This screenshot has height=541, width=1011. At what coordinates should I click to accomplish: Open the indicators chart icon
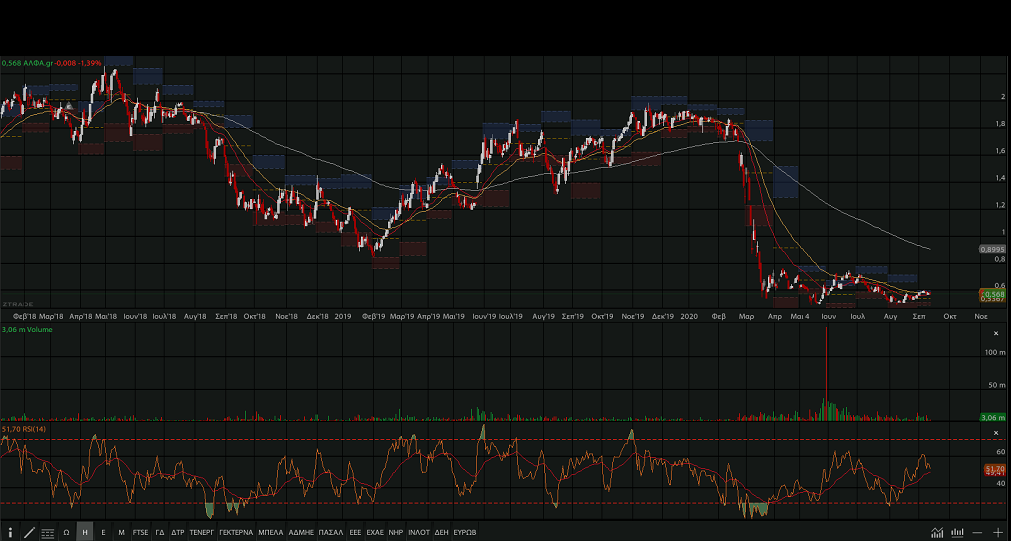tap(937, 533)
